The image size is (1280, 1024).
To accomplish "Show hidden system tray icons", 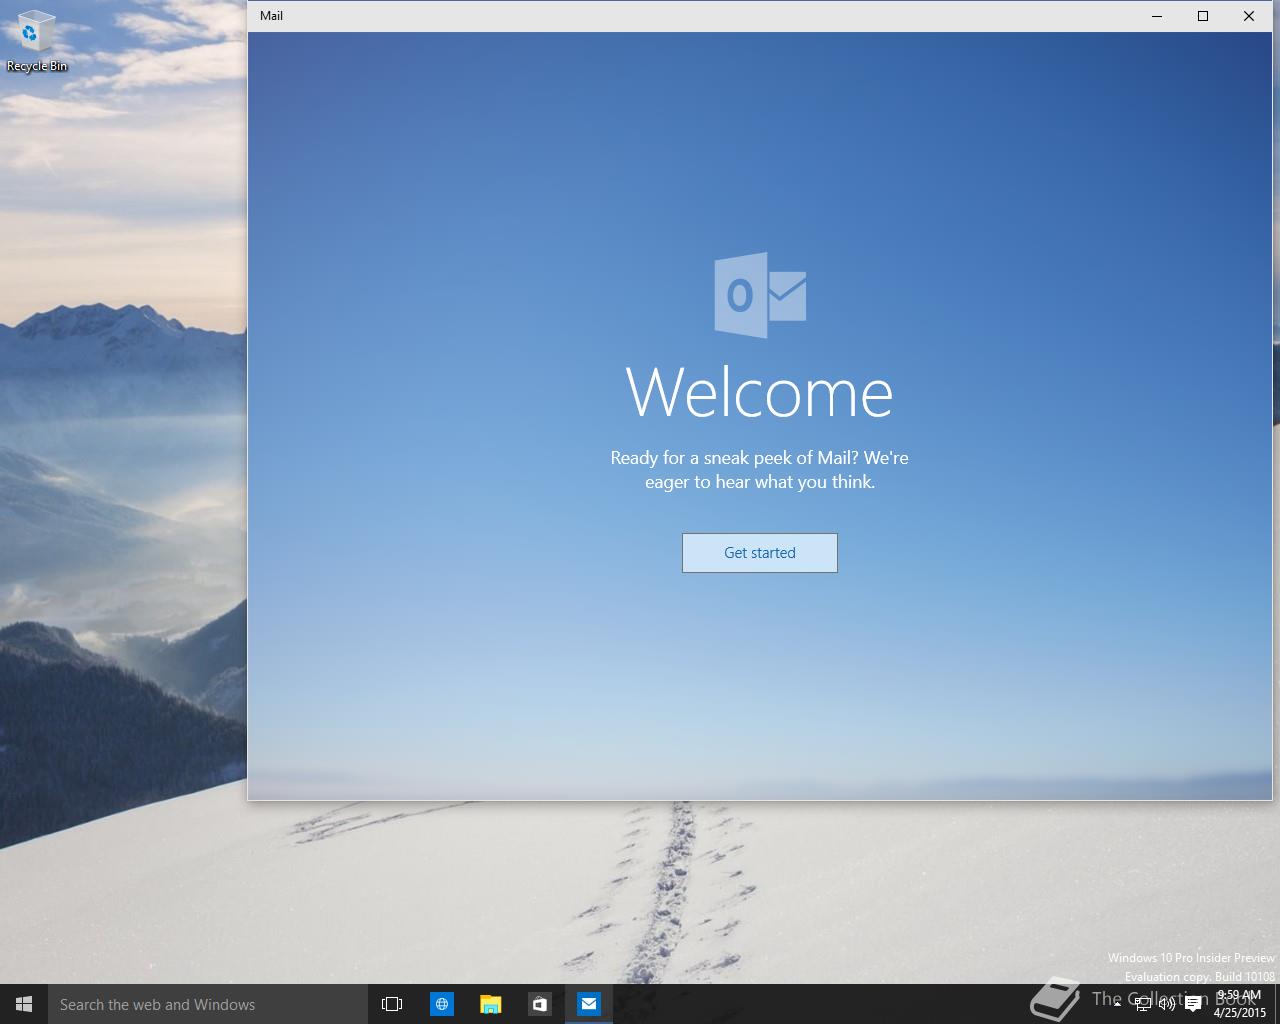I will 1117,1004.
